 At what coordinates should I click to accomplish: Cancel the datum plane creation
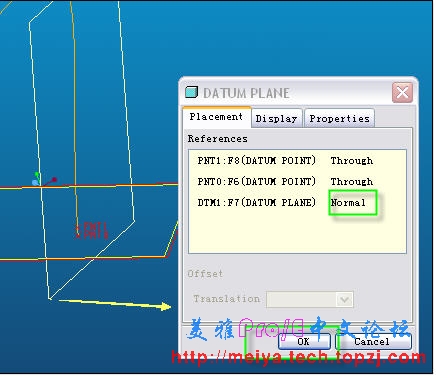[372, 341]
